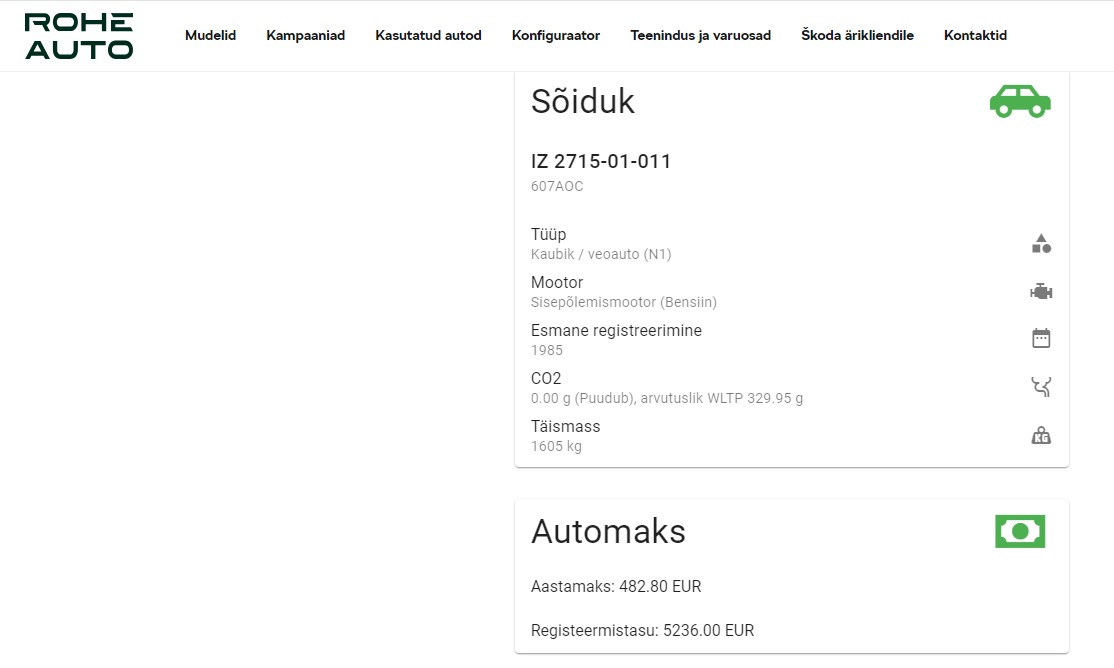Select Teenindus ja varuosad in navigation
The width and height of the screenshot is (1114, 668).
(700, 36)
